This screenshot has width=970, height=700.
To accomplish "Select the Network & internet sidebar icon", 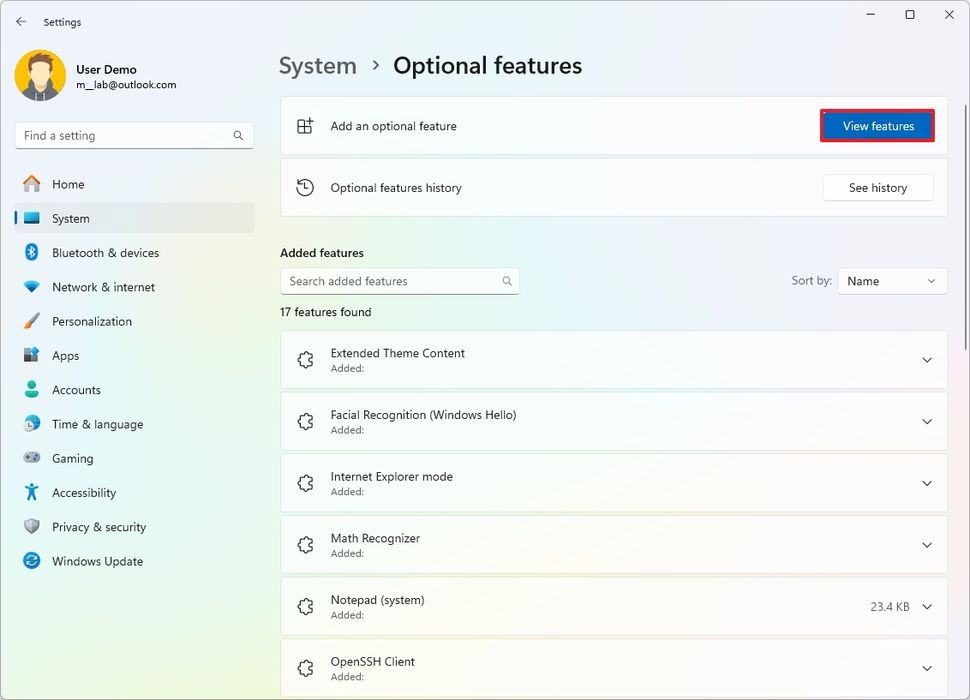I will coord(30,287).
